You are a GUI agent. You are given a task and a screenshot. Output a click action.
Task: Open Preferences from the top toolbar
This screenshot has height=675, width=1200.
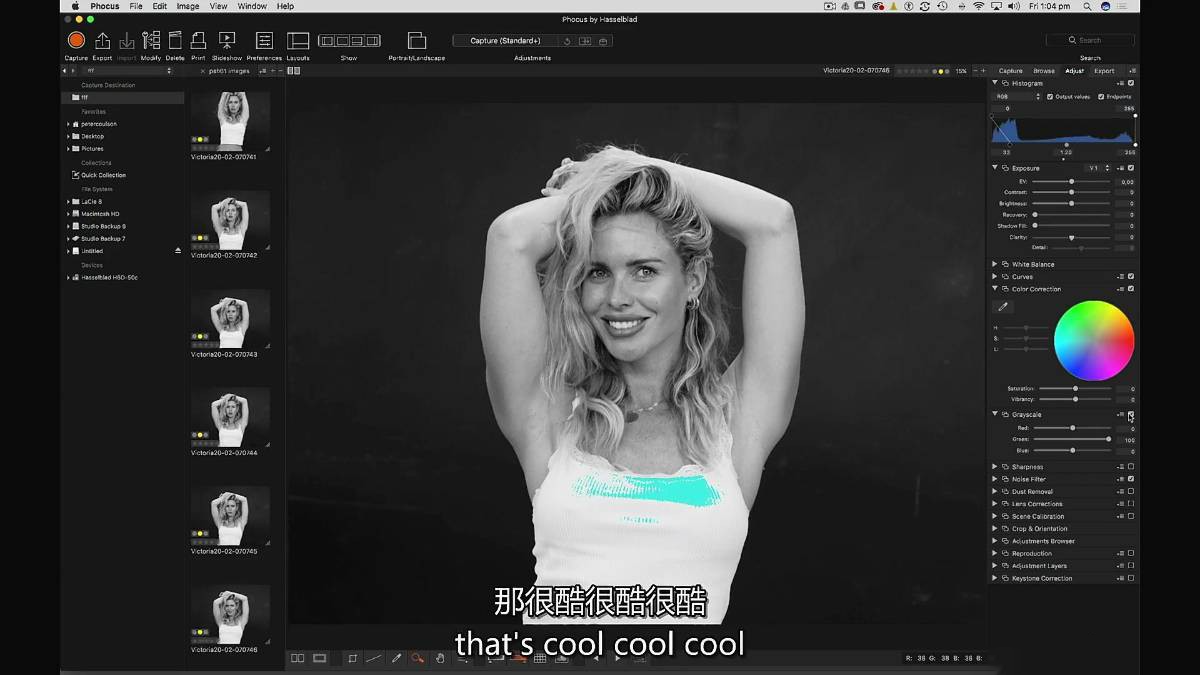click(x=263, y=42)
